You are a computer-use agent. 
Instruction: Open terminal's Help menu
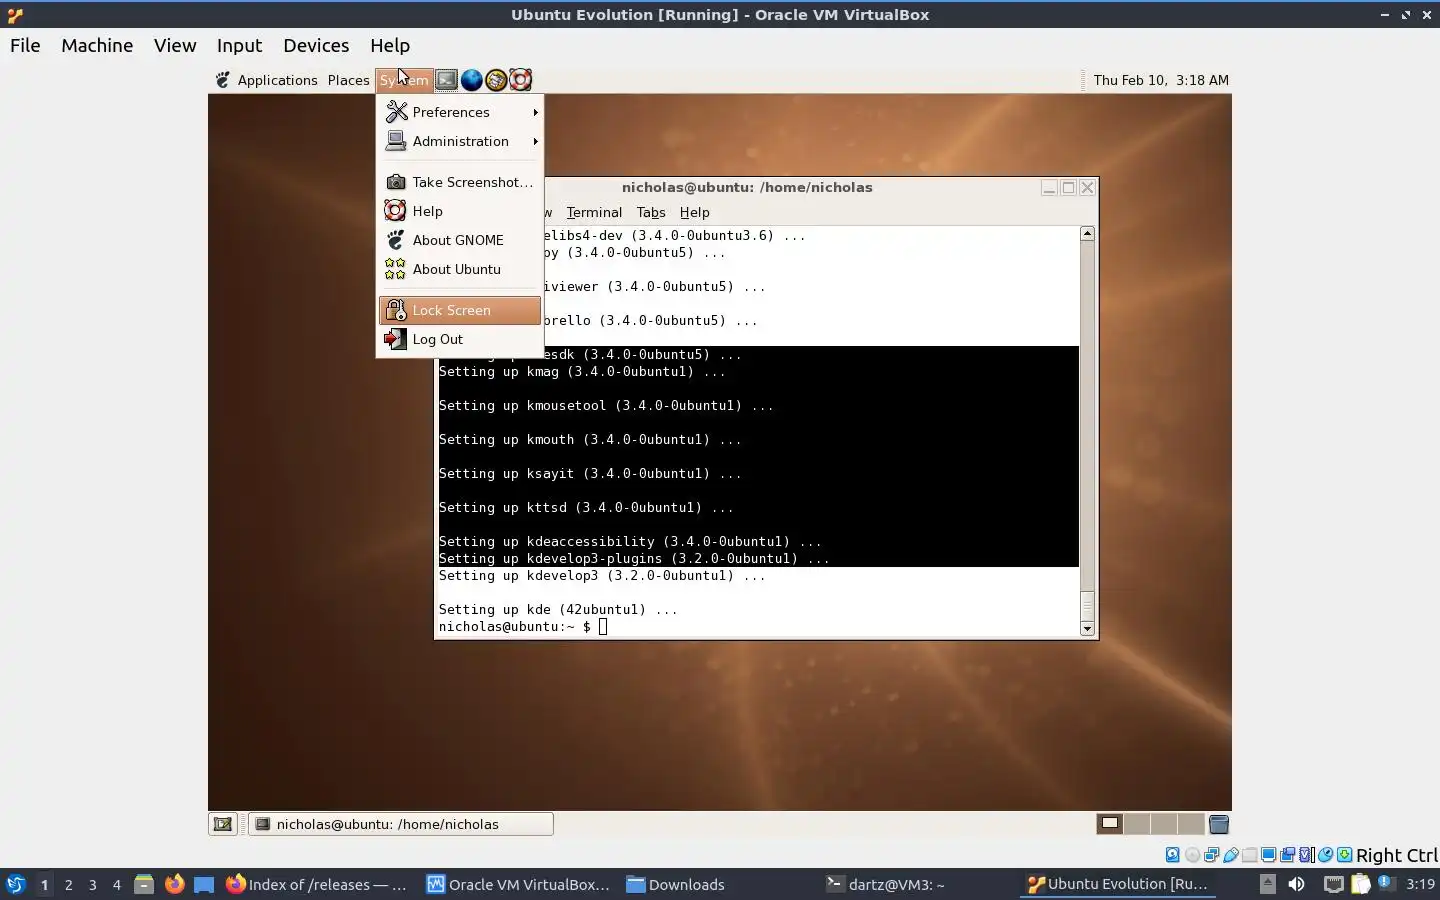[x=694, y=212]
